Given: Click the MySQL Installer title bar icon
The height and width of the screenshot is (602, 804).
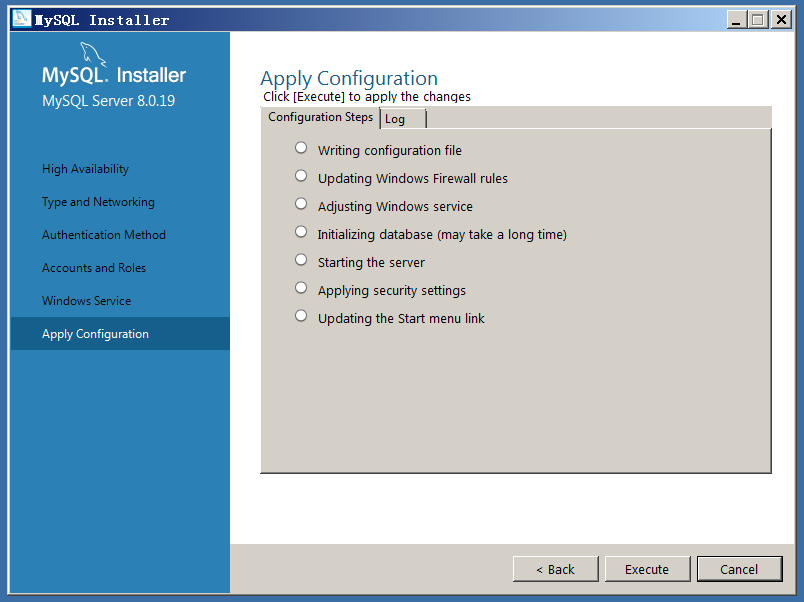Looking at the screenshot, I should pos(22,19).
